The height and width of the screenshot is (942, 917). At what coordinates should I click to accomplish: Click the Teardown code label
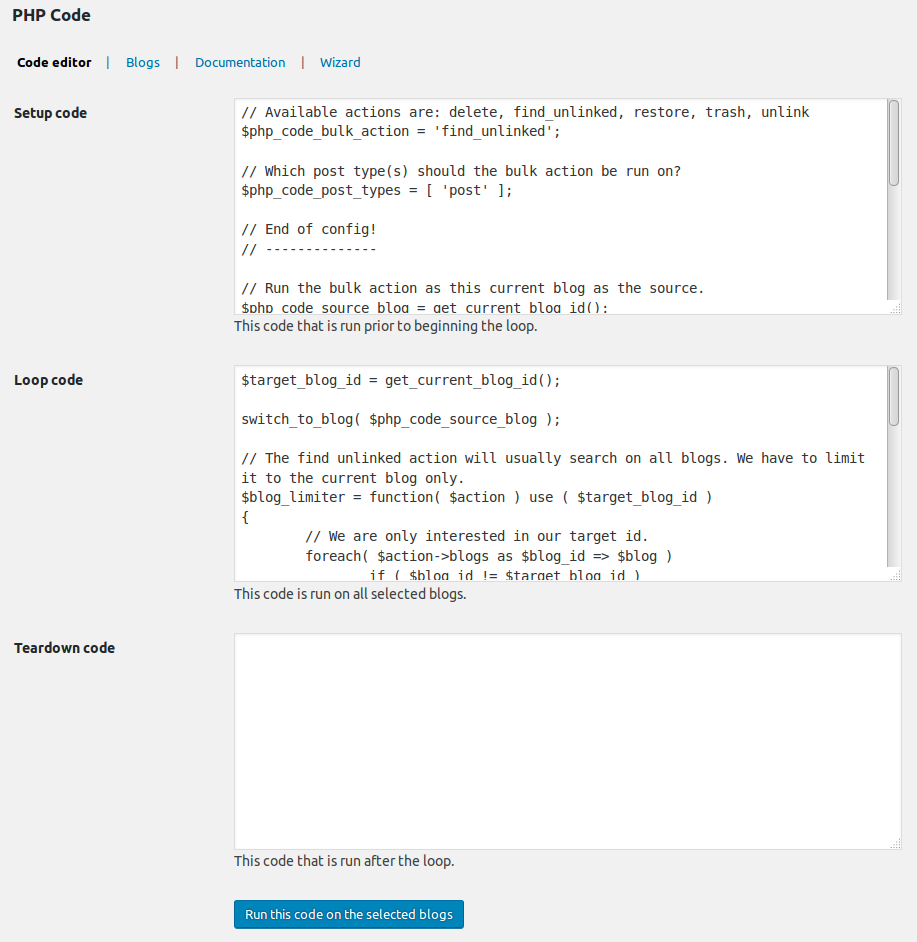tap(64, 648)
